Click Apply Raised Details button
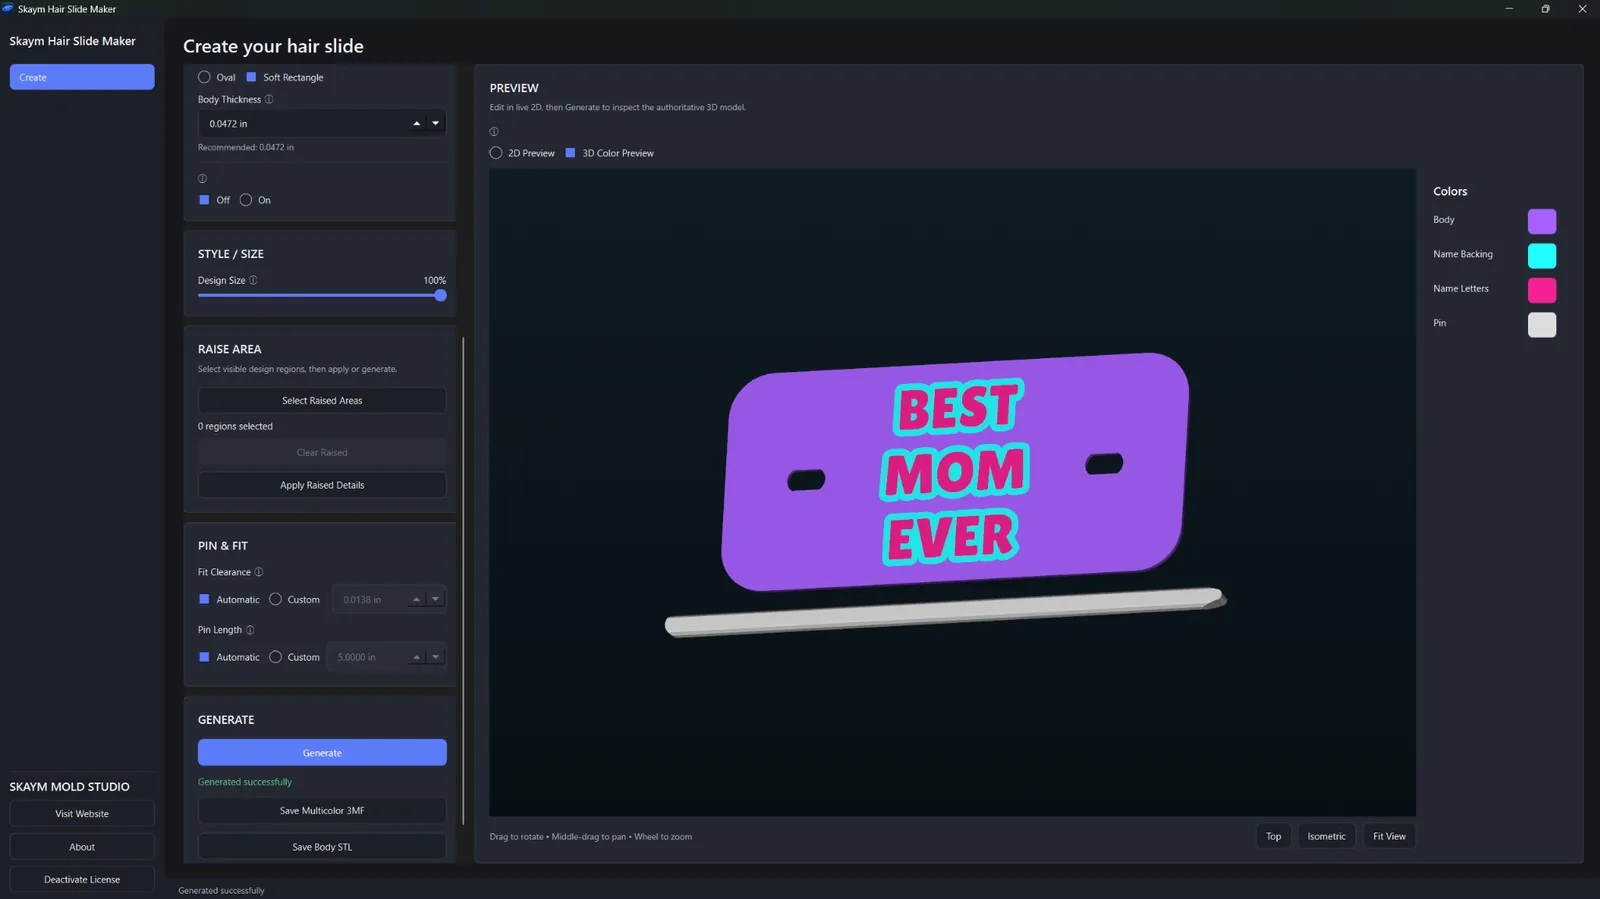This screenshot has width=1600, height=899. pos(322,485)
